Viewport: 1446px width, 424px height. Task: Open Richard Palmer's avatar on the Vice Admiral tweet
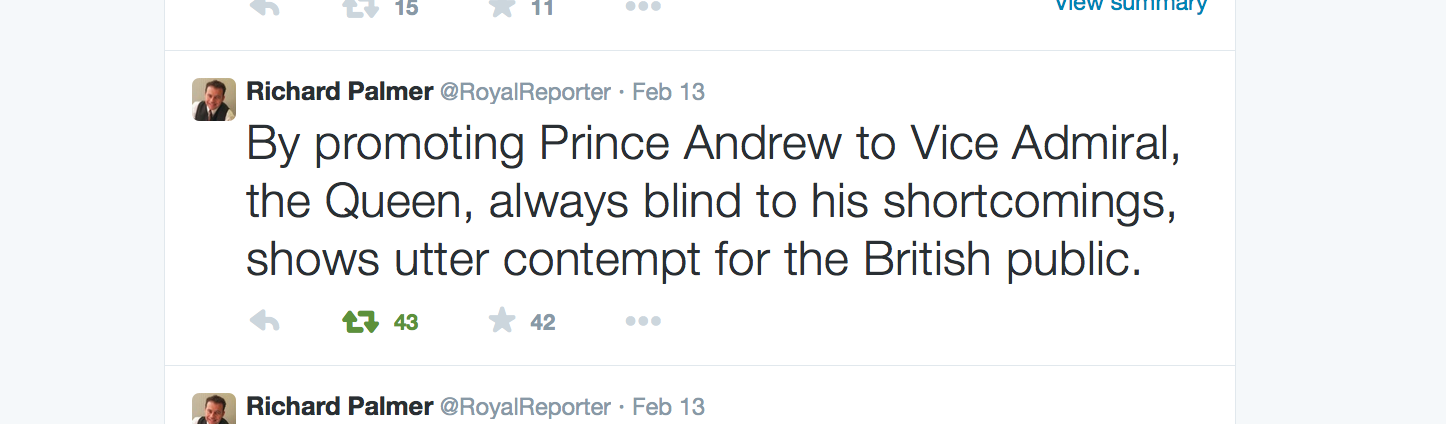[x=214, y=99]
